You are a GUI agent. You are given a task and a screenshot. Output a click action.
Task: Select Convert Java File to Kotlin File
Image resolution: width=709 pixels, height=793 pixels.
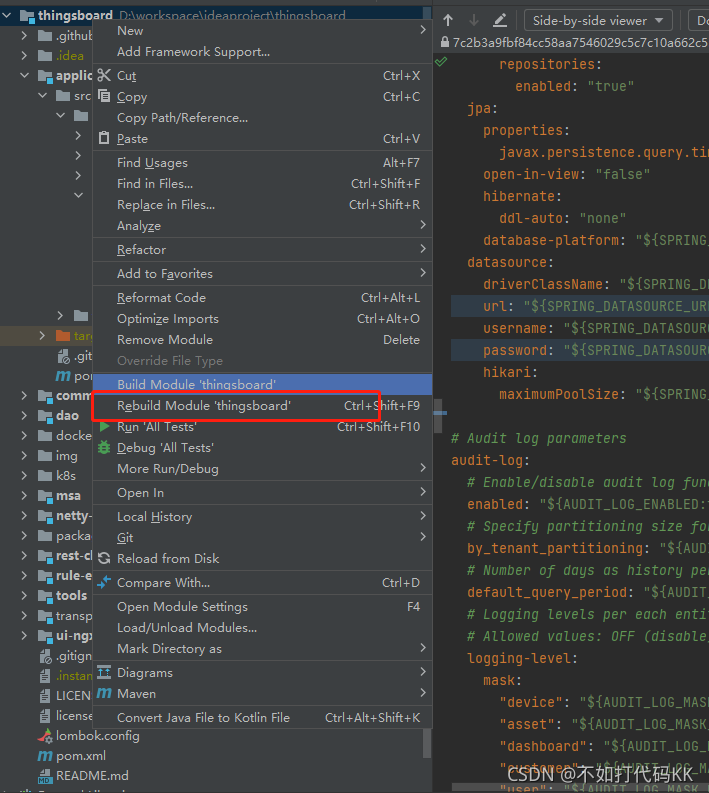coord(262,717)
